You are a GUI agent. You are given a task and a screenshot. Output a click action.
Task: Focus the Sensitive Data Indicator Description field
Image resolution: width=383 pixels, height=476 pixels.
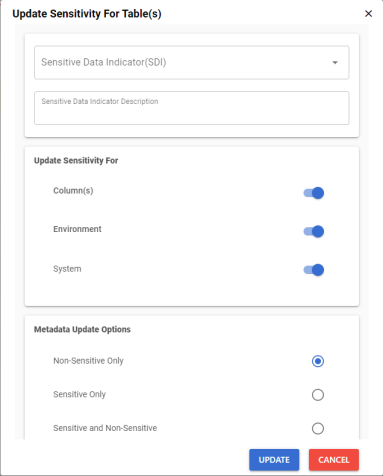coord(192,108)
